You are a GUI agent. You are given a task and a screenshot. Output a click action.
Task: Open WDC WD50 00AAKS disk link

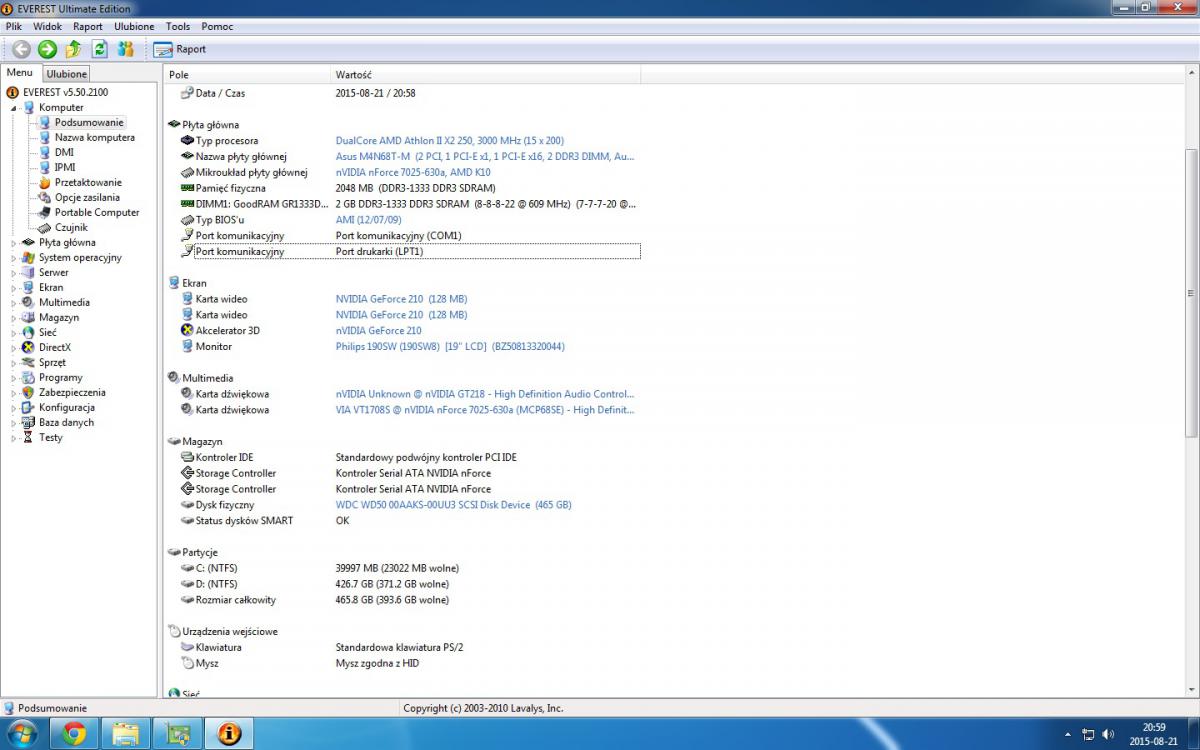[454, 505]
